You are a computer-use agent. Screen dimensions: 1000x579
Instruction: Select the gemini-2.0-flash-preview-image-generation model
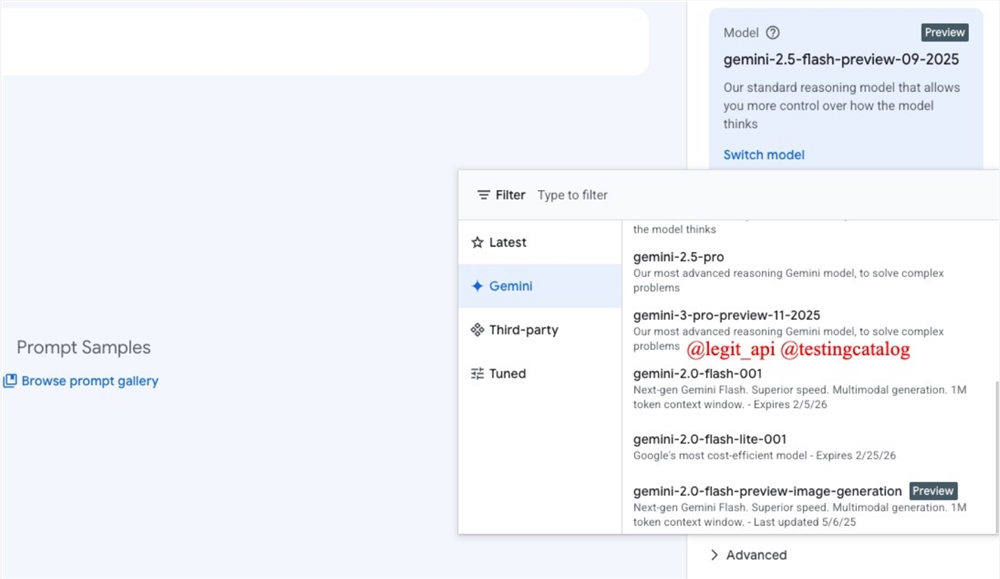pos(766,491)
